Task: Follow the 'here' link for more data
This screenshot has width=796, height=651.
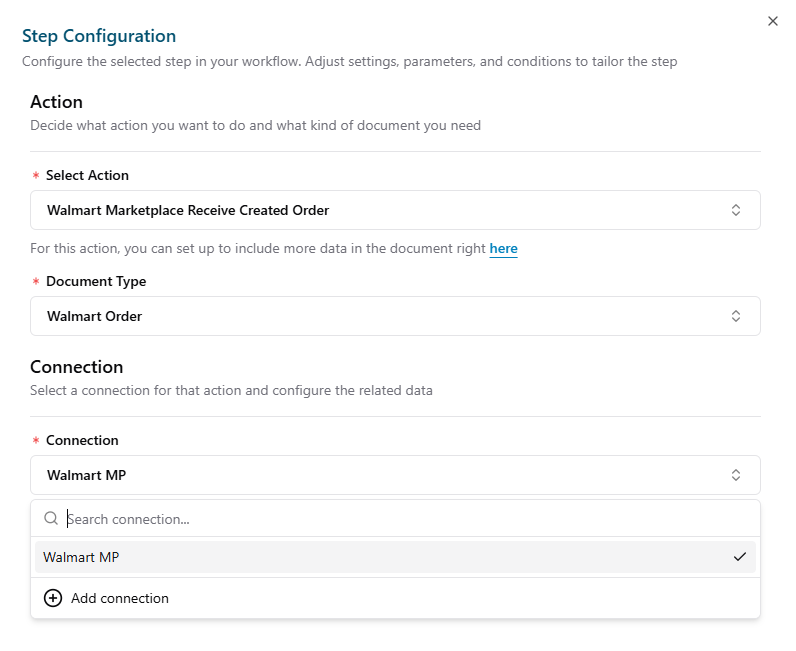Action: 503,248
